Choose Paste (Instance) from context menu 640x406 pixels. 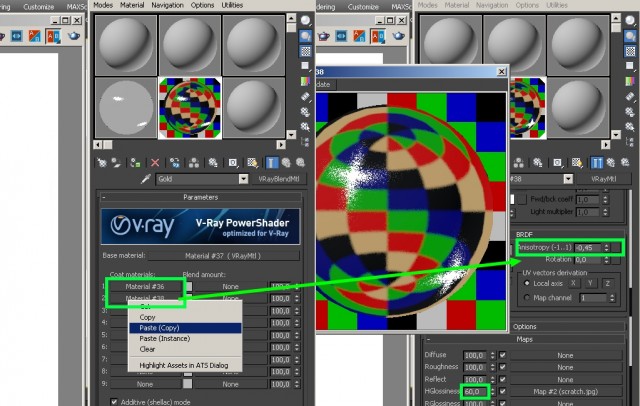coord(185,338)
